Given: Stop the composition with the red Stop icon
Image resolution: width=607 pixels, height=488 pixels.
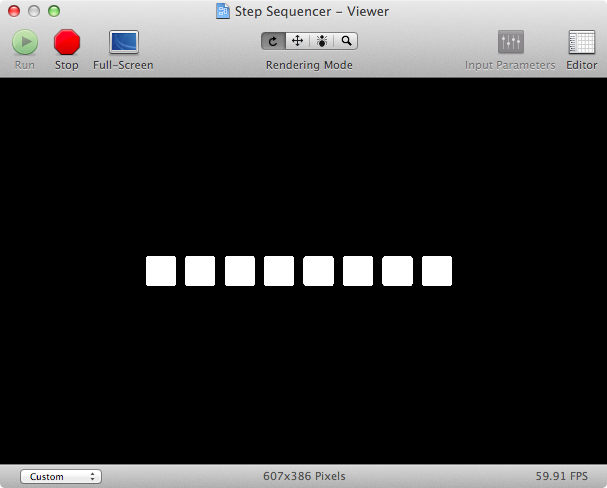Looking at the screenshot, I should (x=67, y=42).
